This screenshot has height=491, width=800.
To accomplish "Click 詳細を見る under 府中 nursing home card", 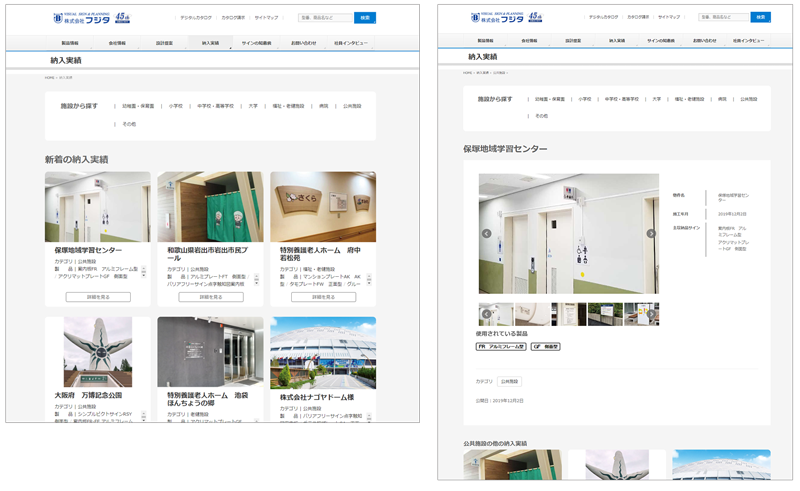I will [323, 297].
